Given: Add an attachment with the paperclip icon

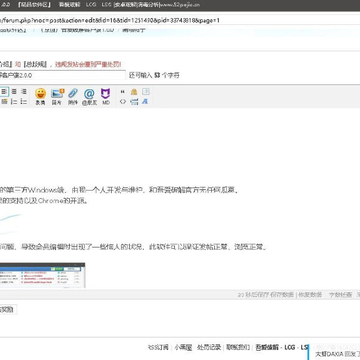Looking at the screenshot, I should coord(73,96).
